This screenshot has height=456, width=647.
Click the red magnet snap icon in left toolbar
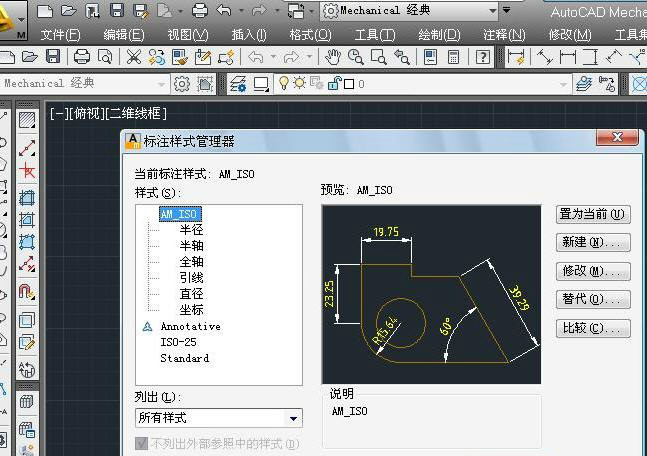pos(27,292)
